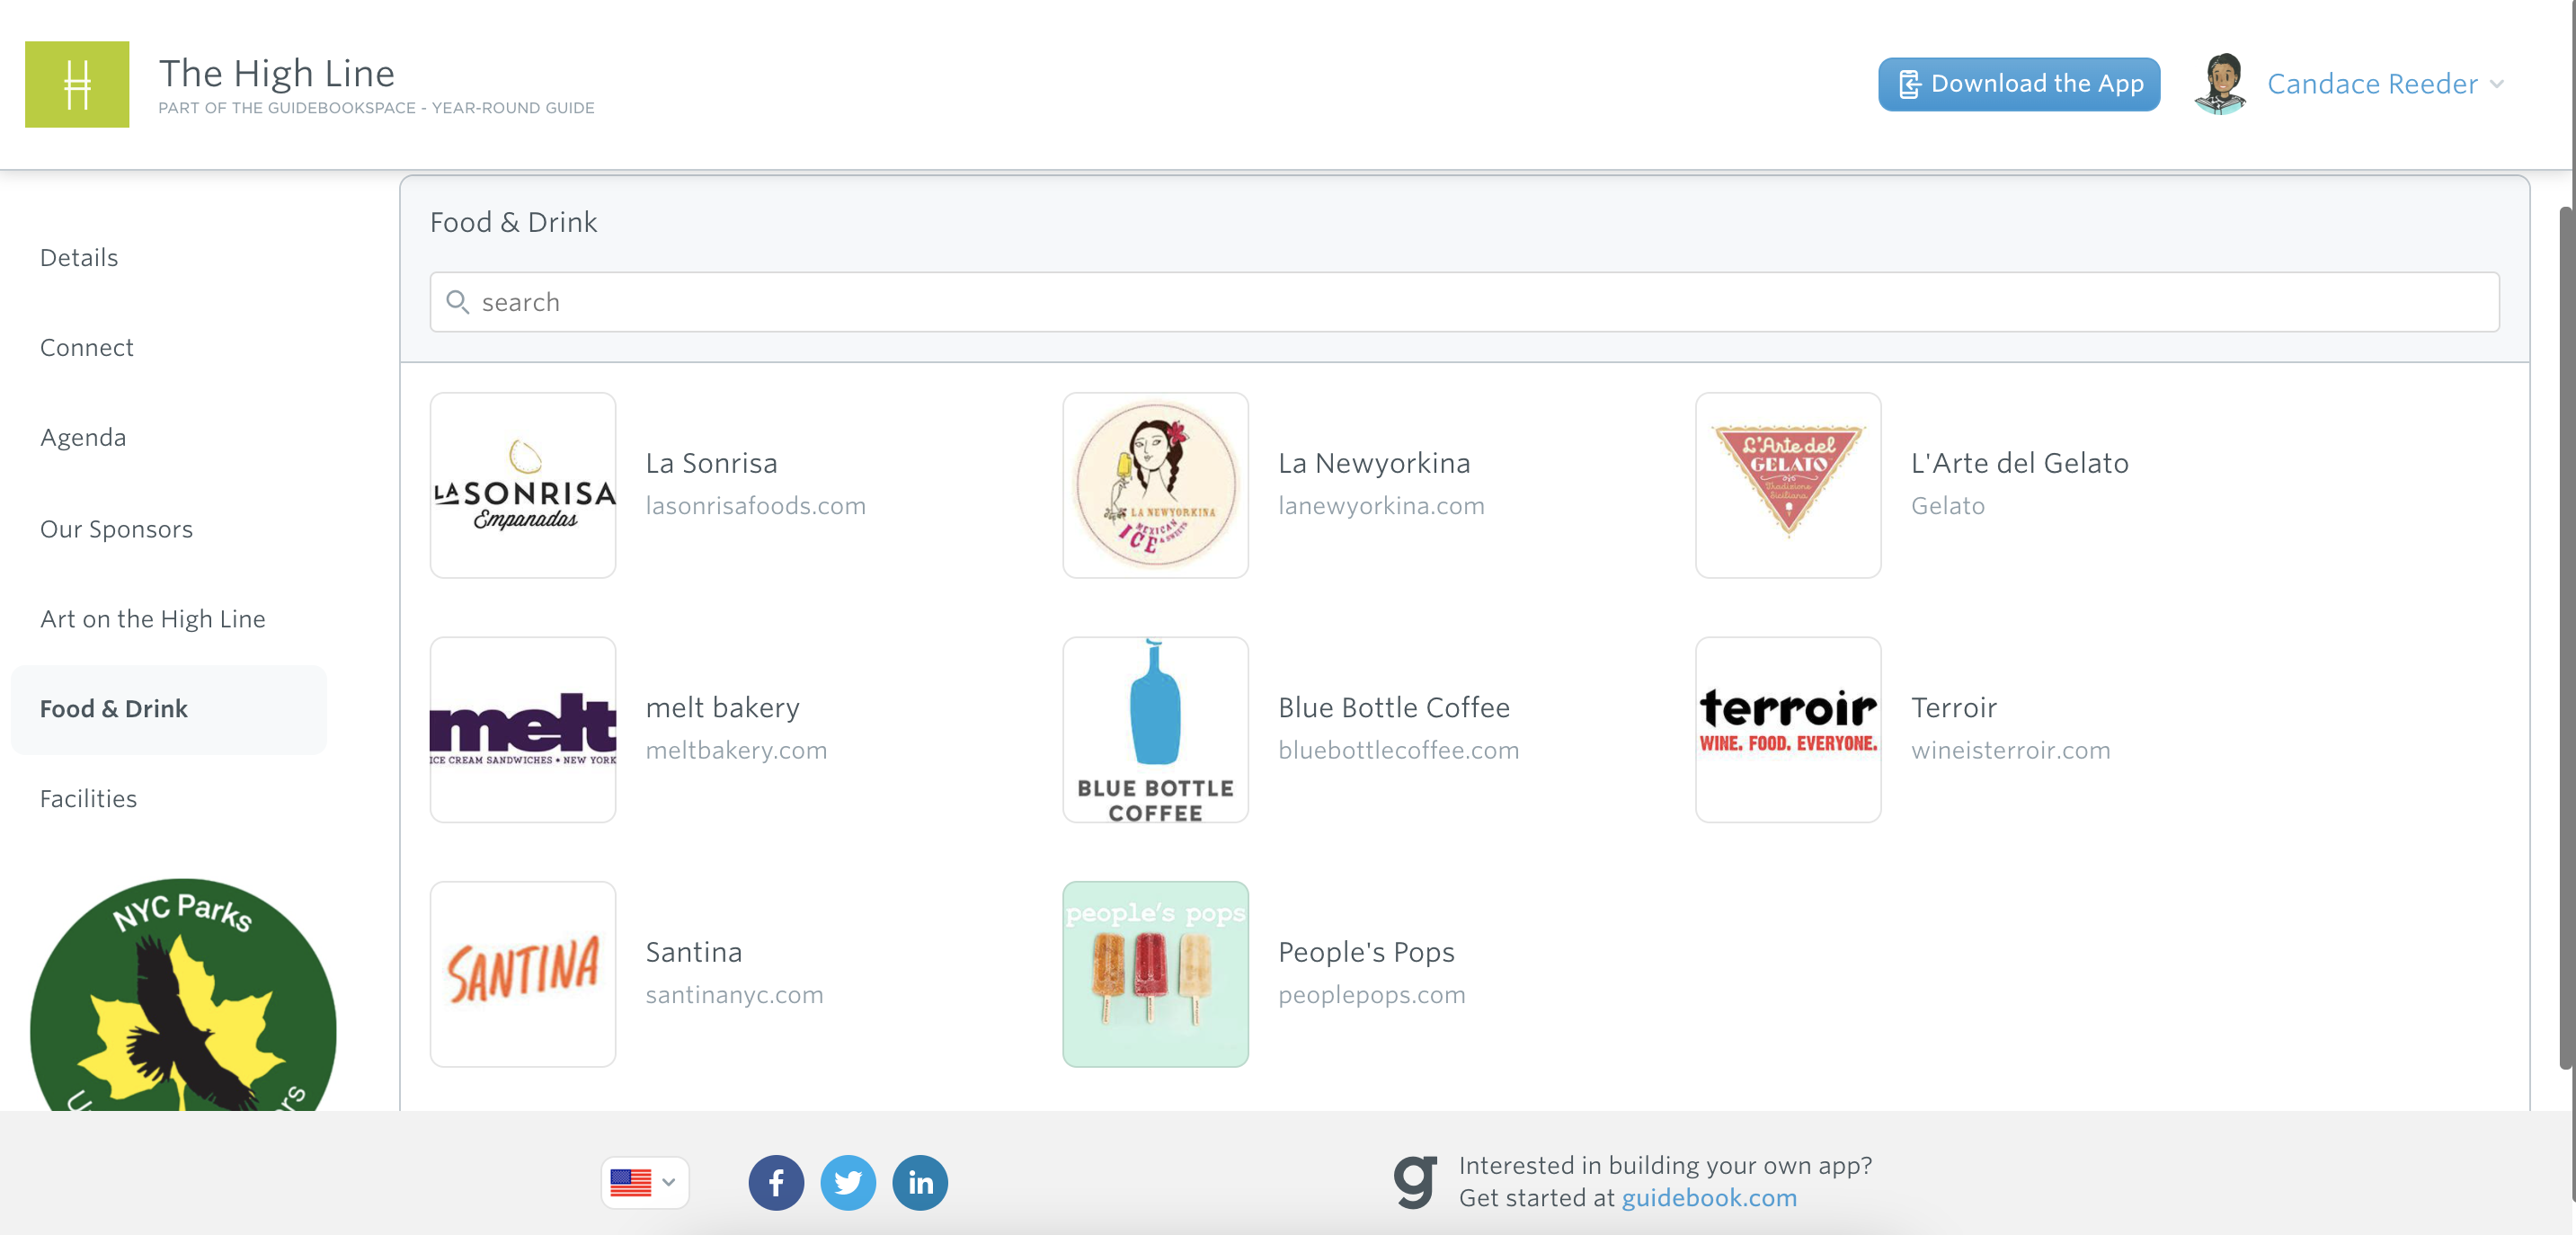Select the Food & Drink sidebar item
2576x1235 pixels.
pyautogui.click(x=168, y=709)
